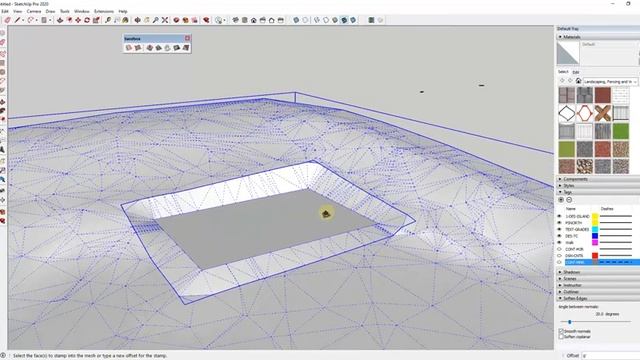Click the cyan TEXT-GRADES color swatch
Image resolution: width=640 pixels, height=360 pixels.
[x=595, y=229]
